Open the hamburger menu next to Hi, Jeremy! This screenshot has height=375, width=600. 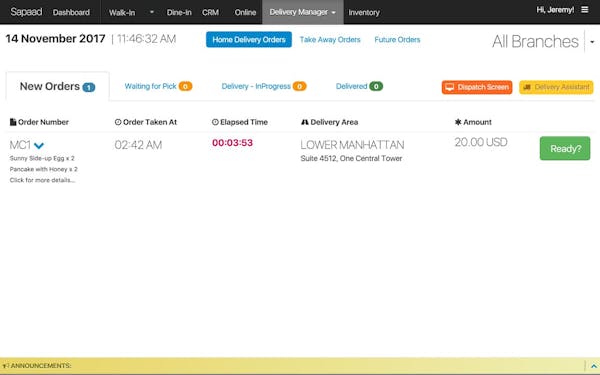click(584, 10)
